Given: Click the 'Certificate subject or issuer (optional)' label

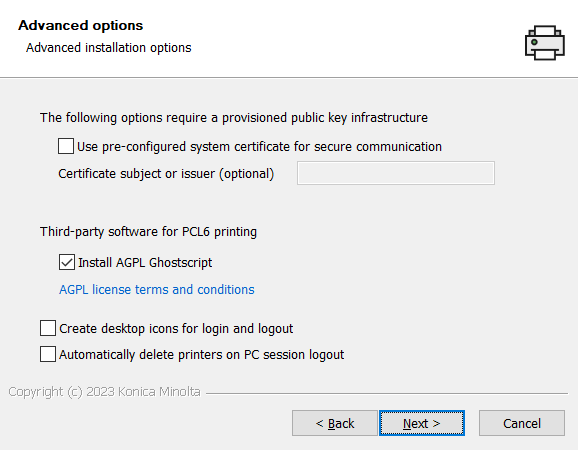Looking at the screenshot, I should [x=166, y=174].
